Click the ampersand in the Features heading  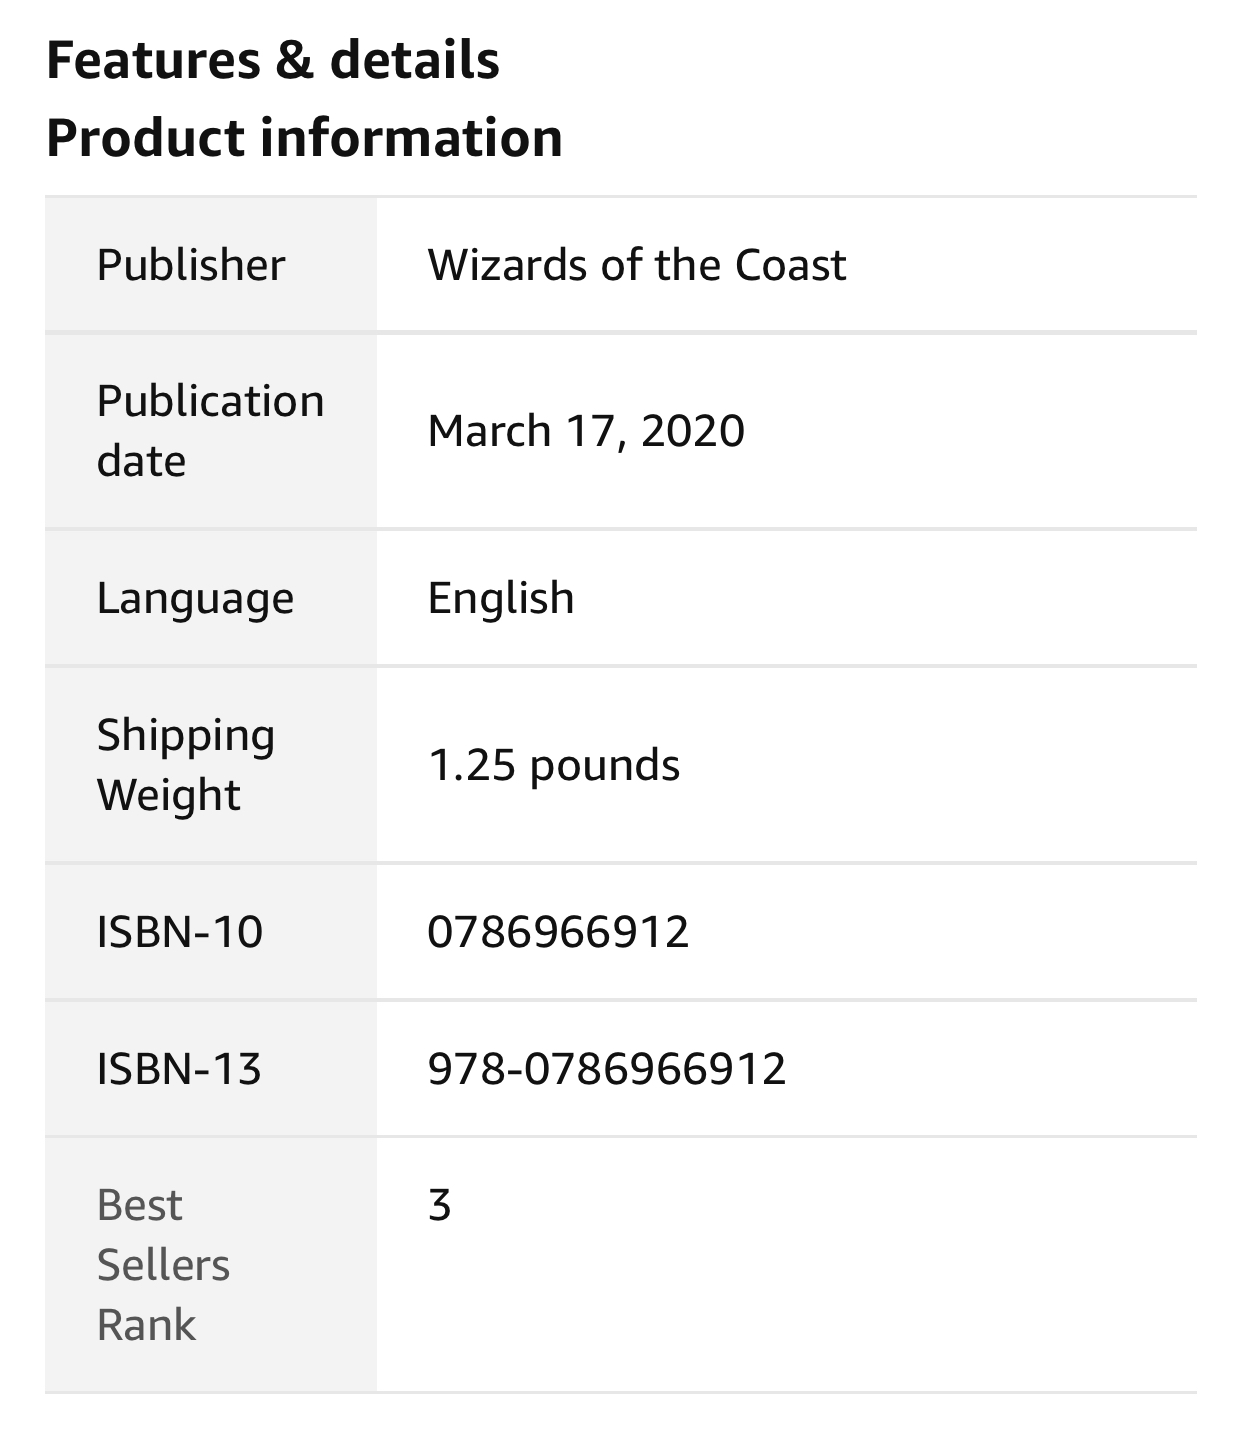pos(294,60)
